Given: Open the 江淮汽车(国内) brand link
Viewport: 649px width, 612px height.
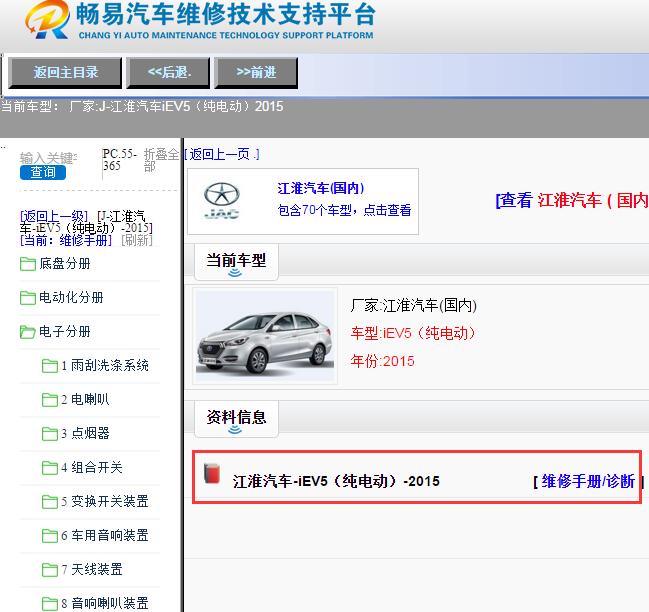Looking at the screenshot, I should pos(321,188).
